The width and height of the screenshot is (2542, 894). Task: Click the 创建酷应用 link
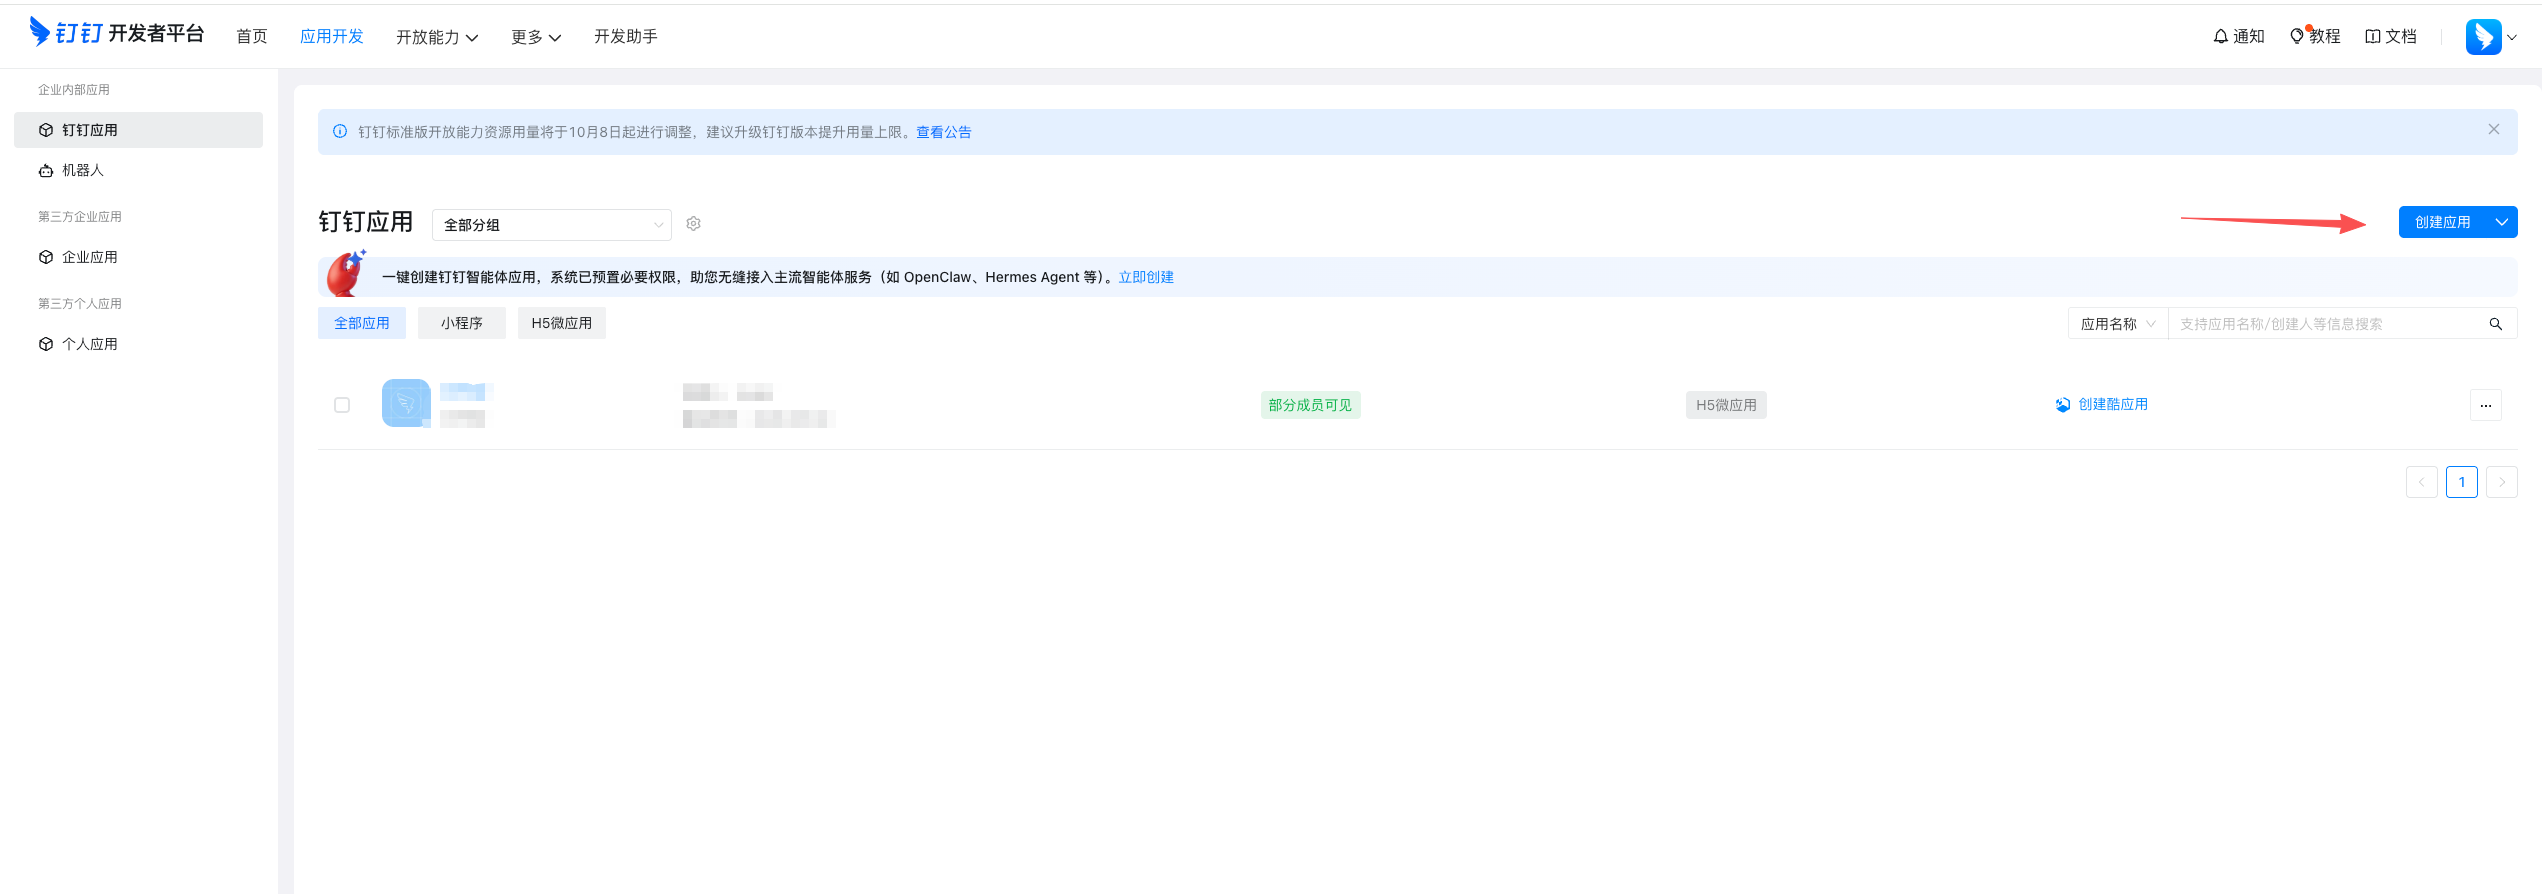click(x=2102, y=405)
